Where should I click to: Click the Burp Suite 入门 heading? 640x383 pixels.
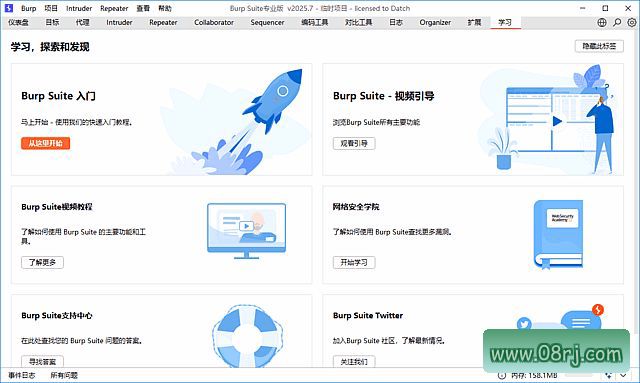click(x=58, y=96)
